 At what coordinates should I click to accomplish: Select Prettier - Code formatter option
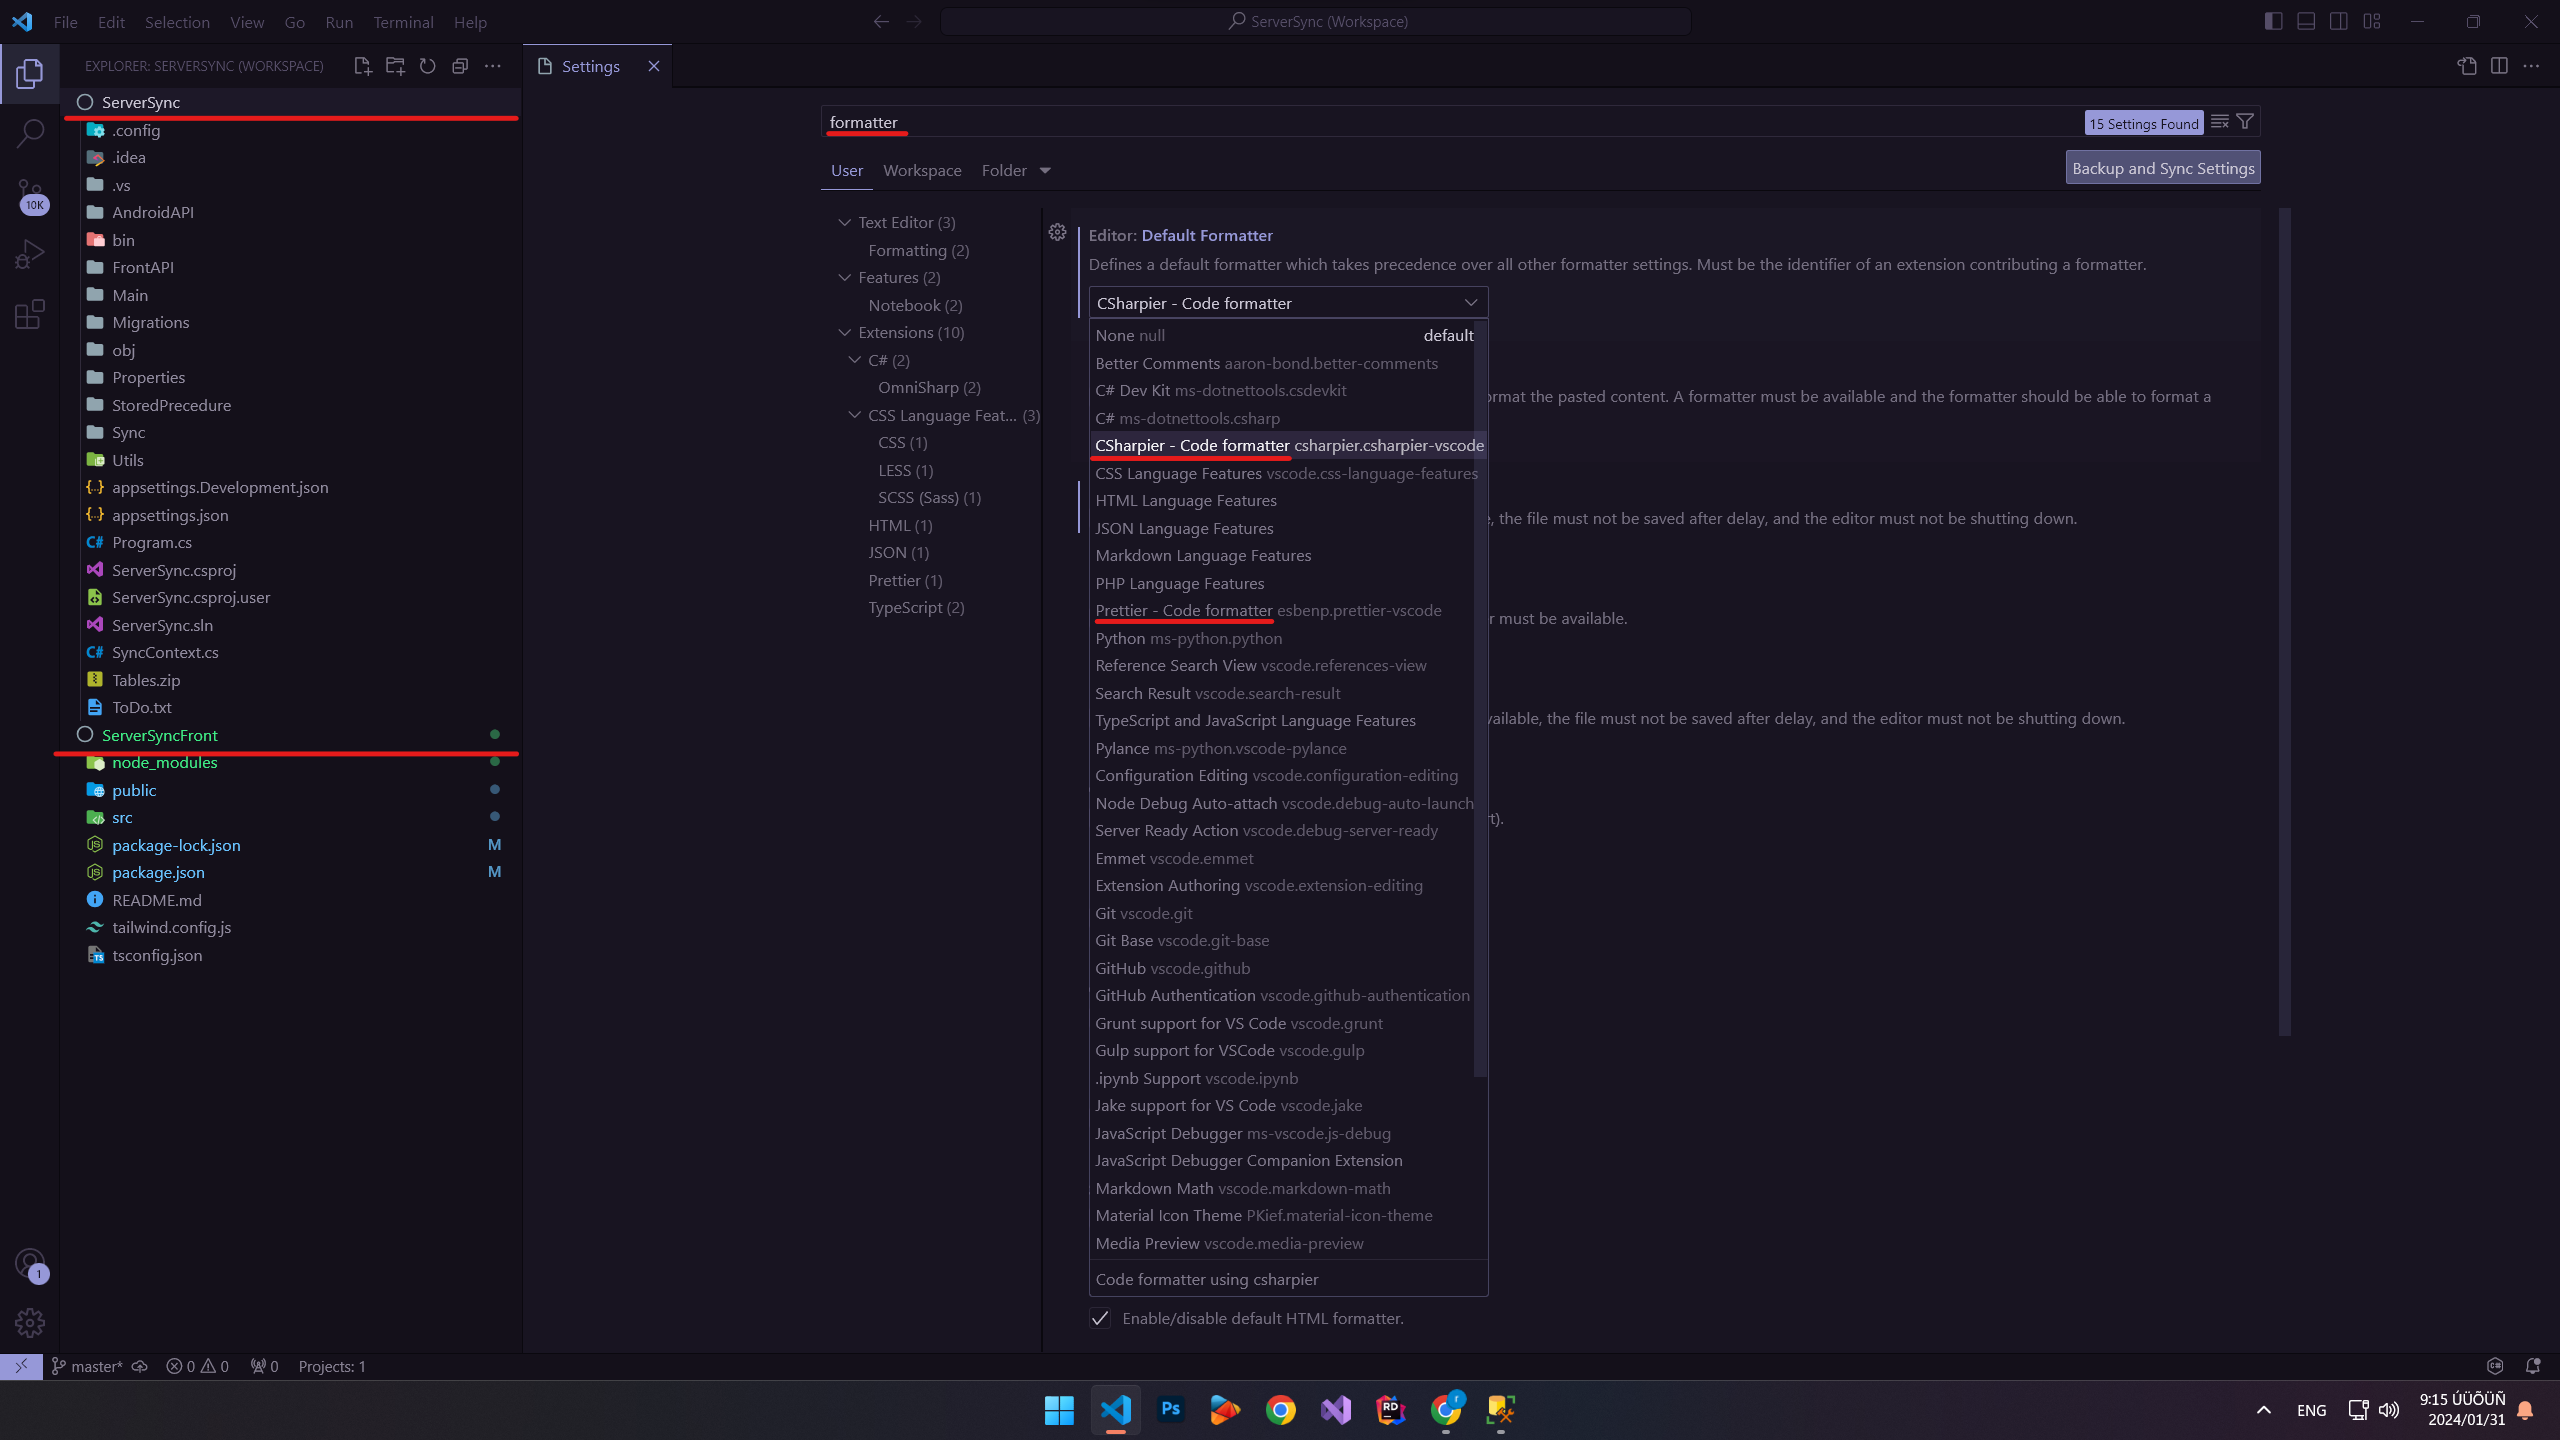point(1184,610)
